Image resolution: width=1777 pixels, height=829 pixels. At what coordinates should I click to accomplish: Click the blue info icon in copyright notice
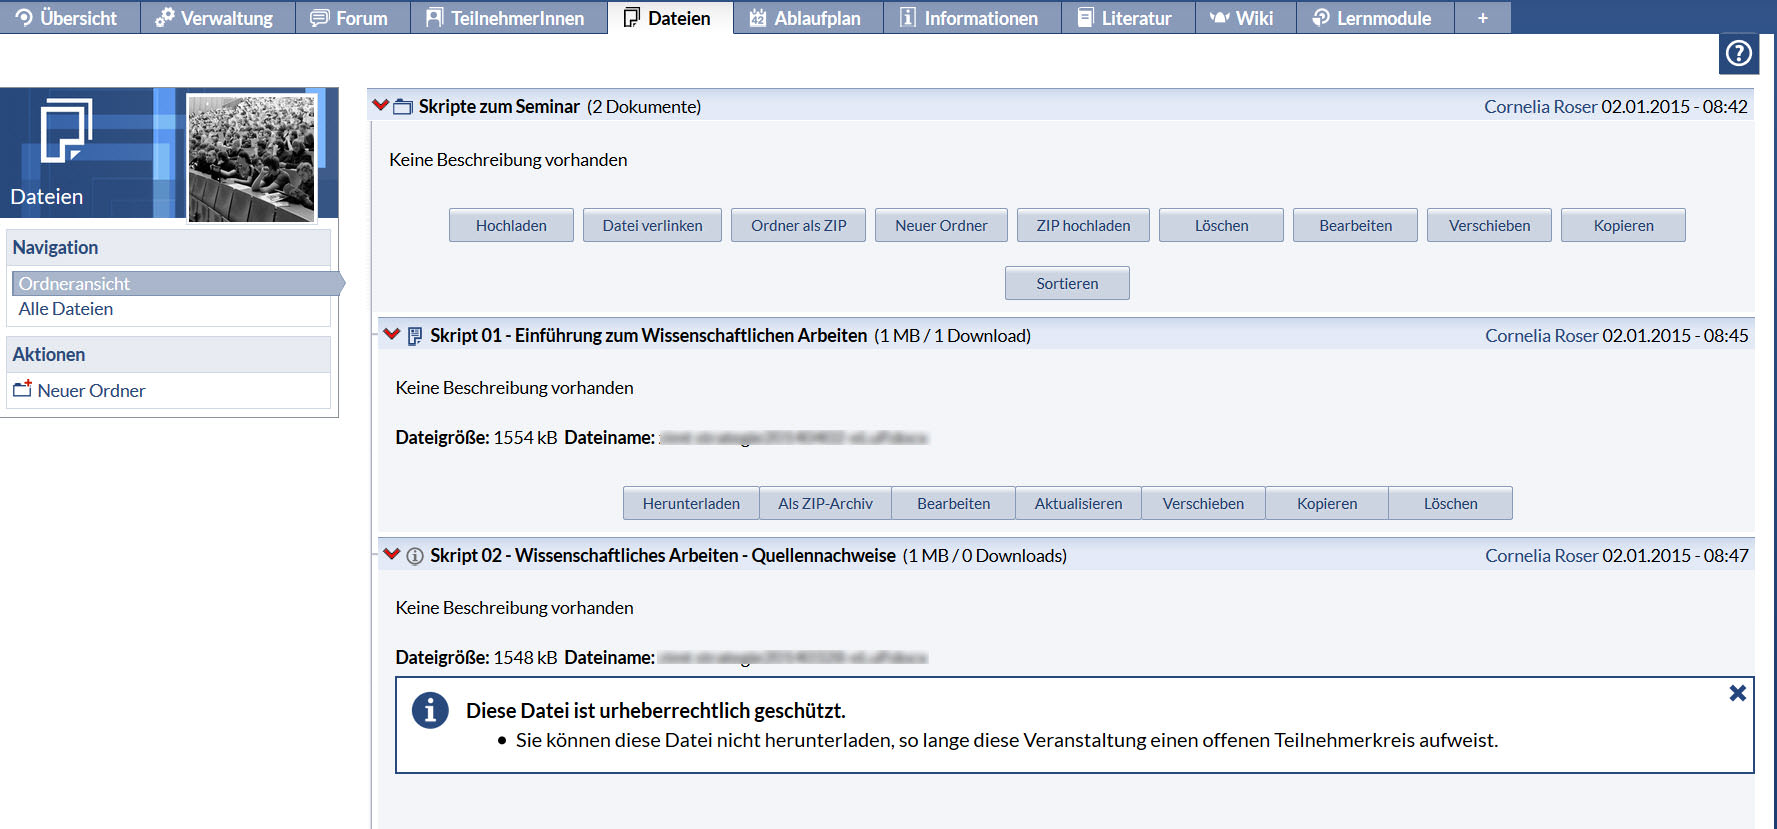click(430, 710)
